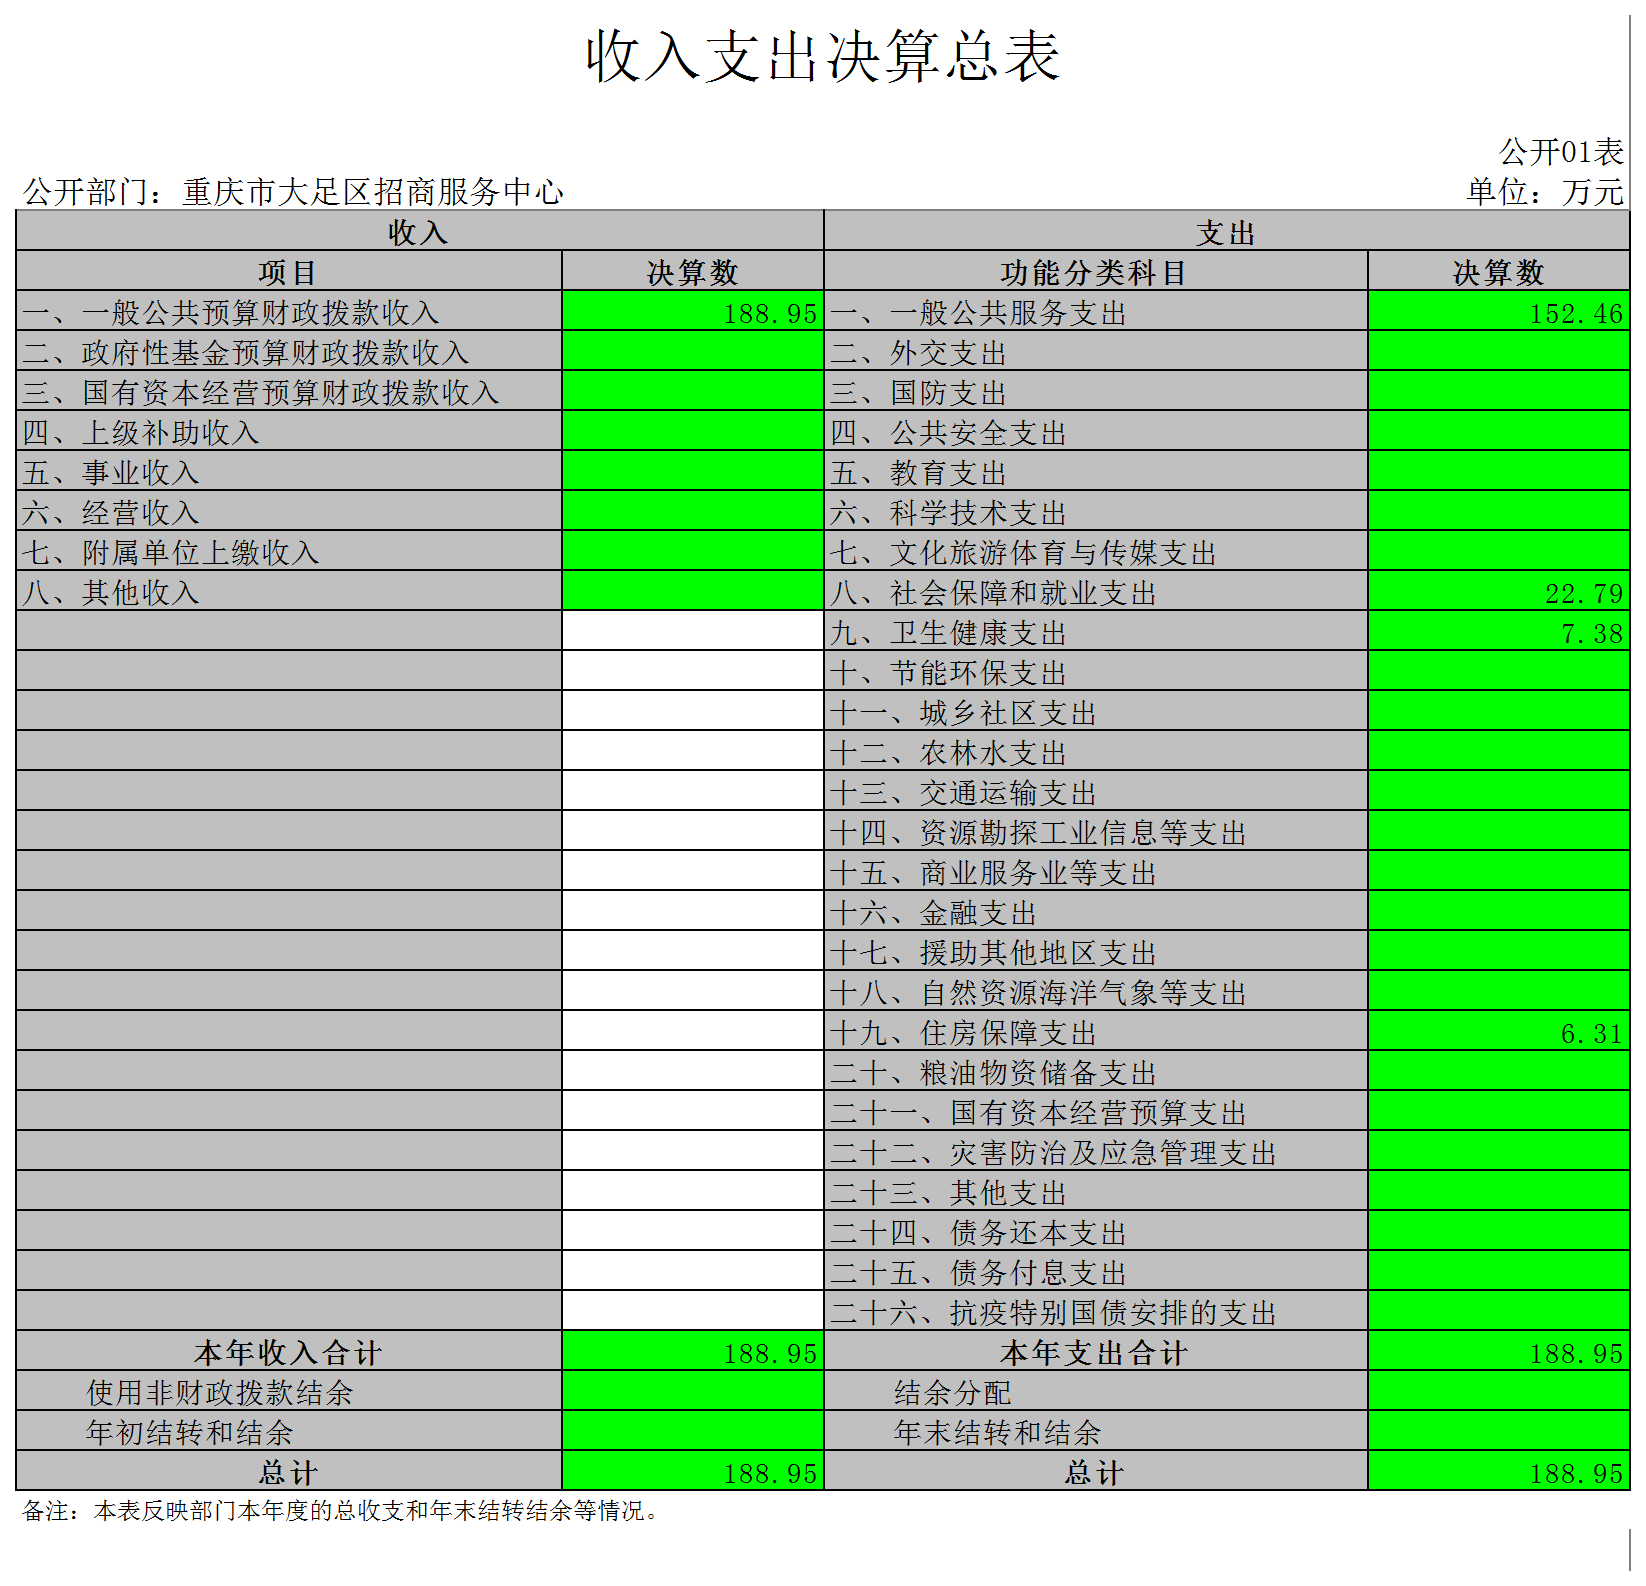Click the 单位：万元 label
Image resolution: width=1646 pixels, height=1586 pixels.
[x=1544, y=191]
